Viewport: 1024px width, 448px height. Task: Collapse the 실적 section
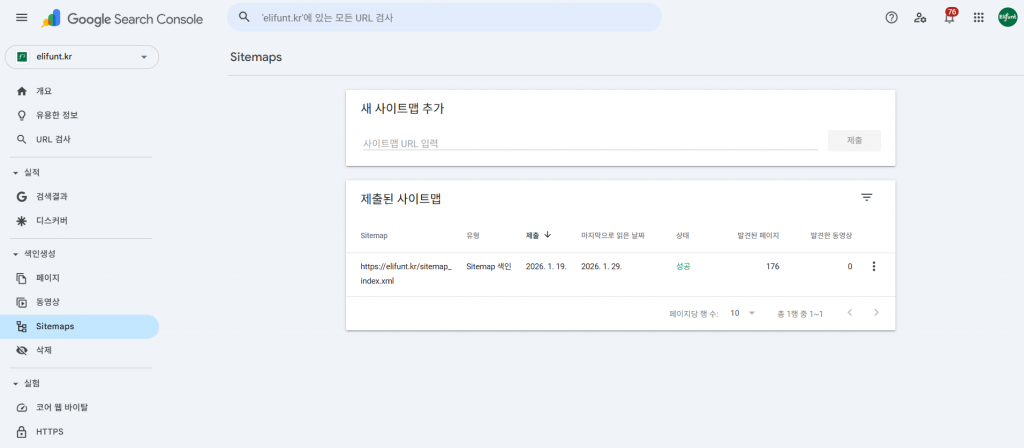(x=15, y=173)
